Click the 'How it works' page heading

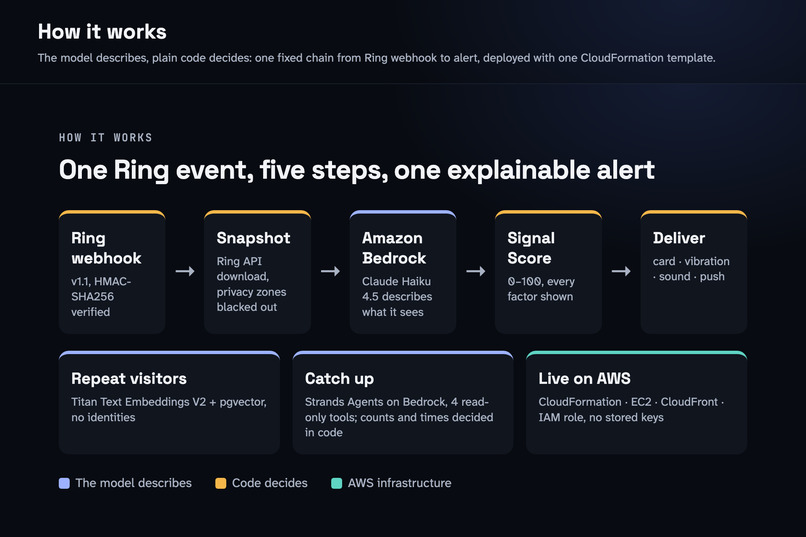point(102,32)
